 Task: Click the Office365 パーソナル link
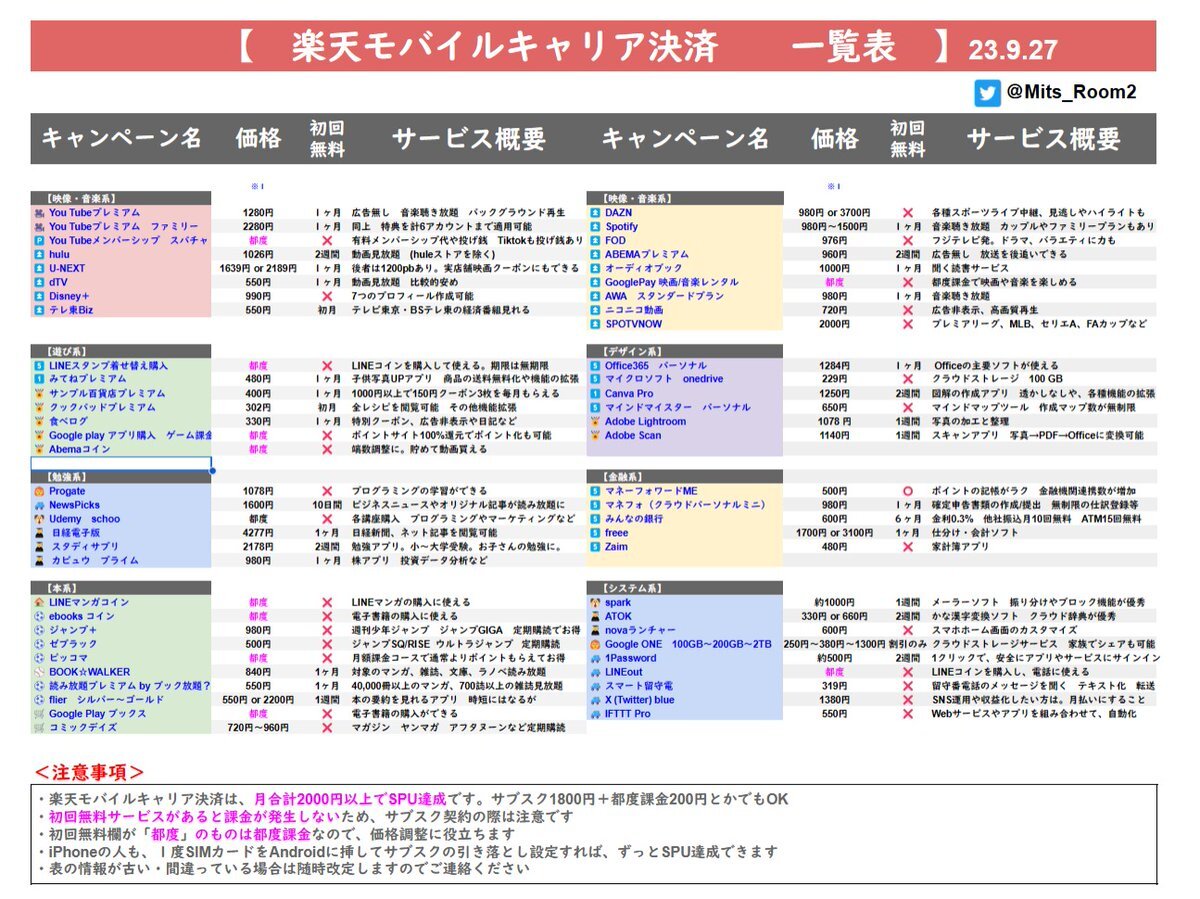tap(656, 366)
